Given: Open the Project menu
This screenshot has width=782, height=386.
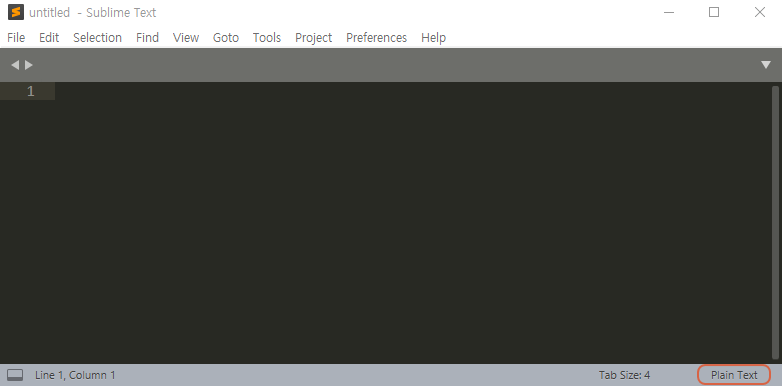Looking at the screenshot, I should pyautogui.click(x=313, y=37).
